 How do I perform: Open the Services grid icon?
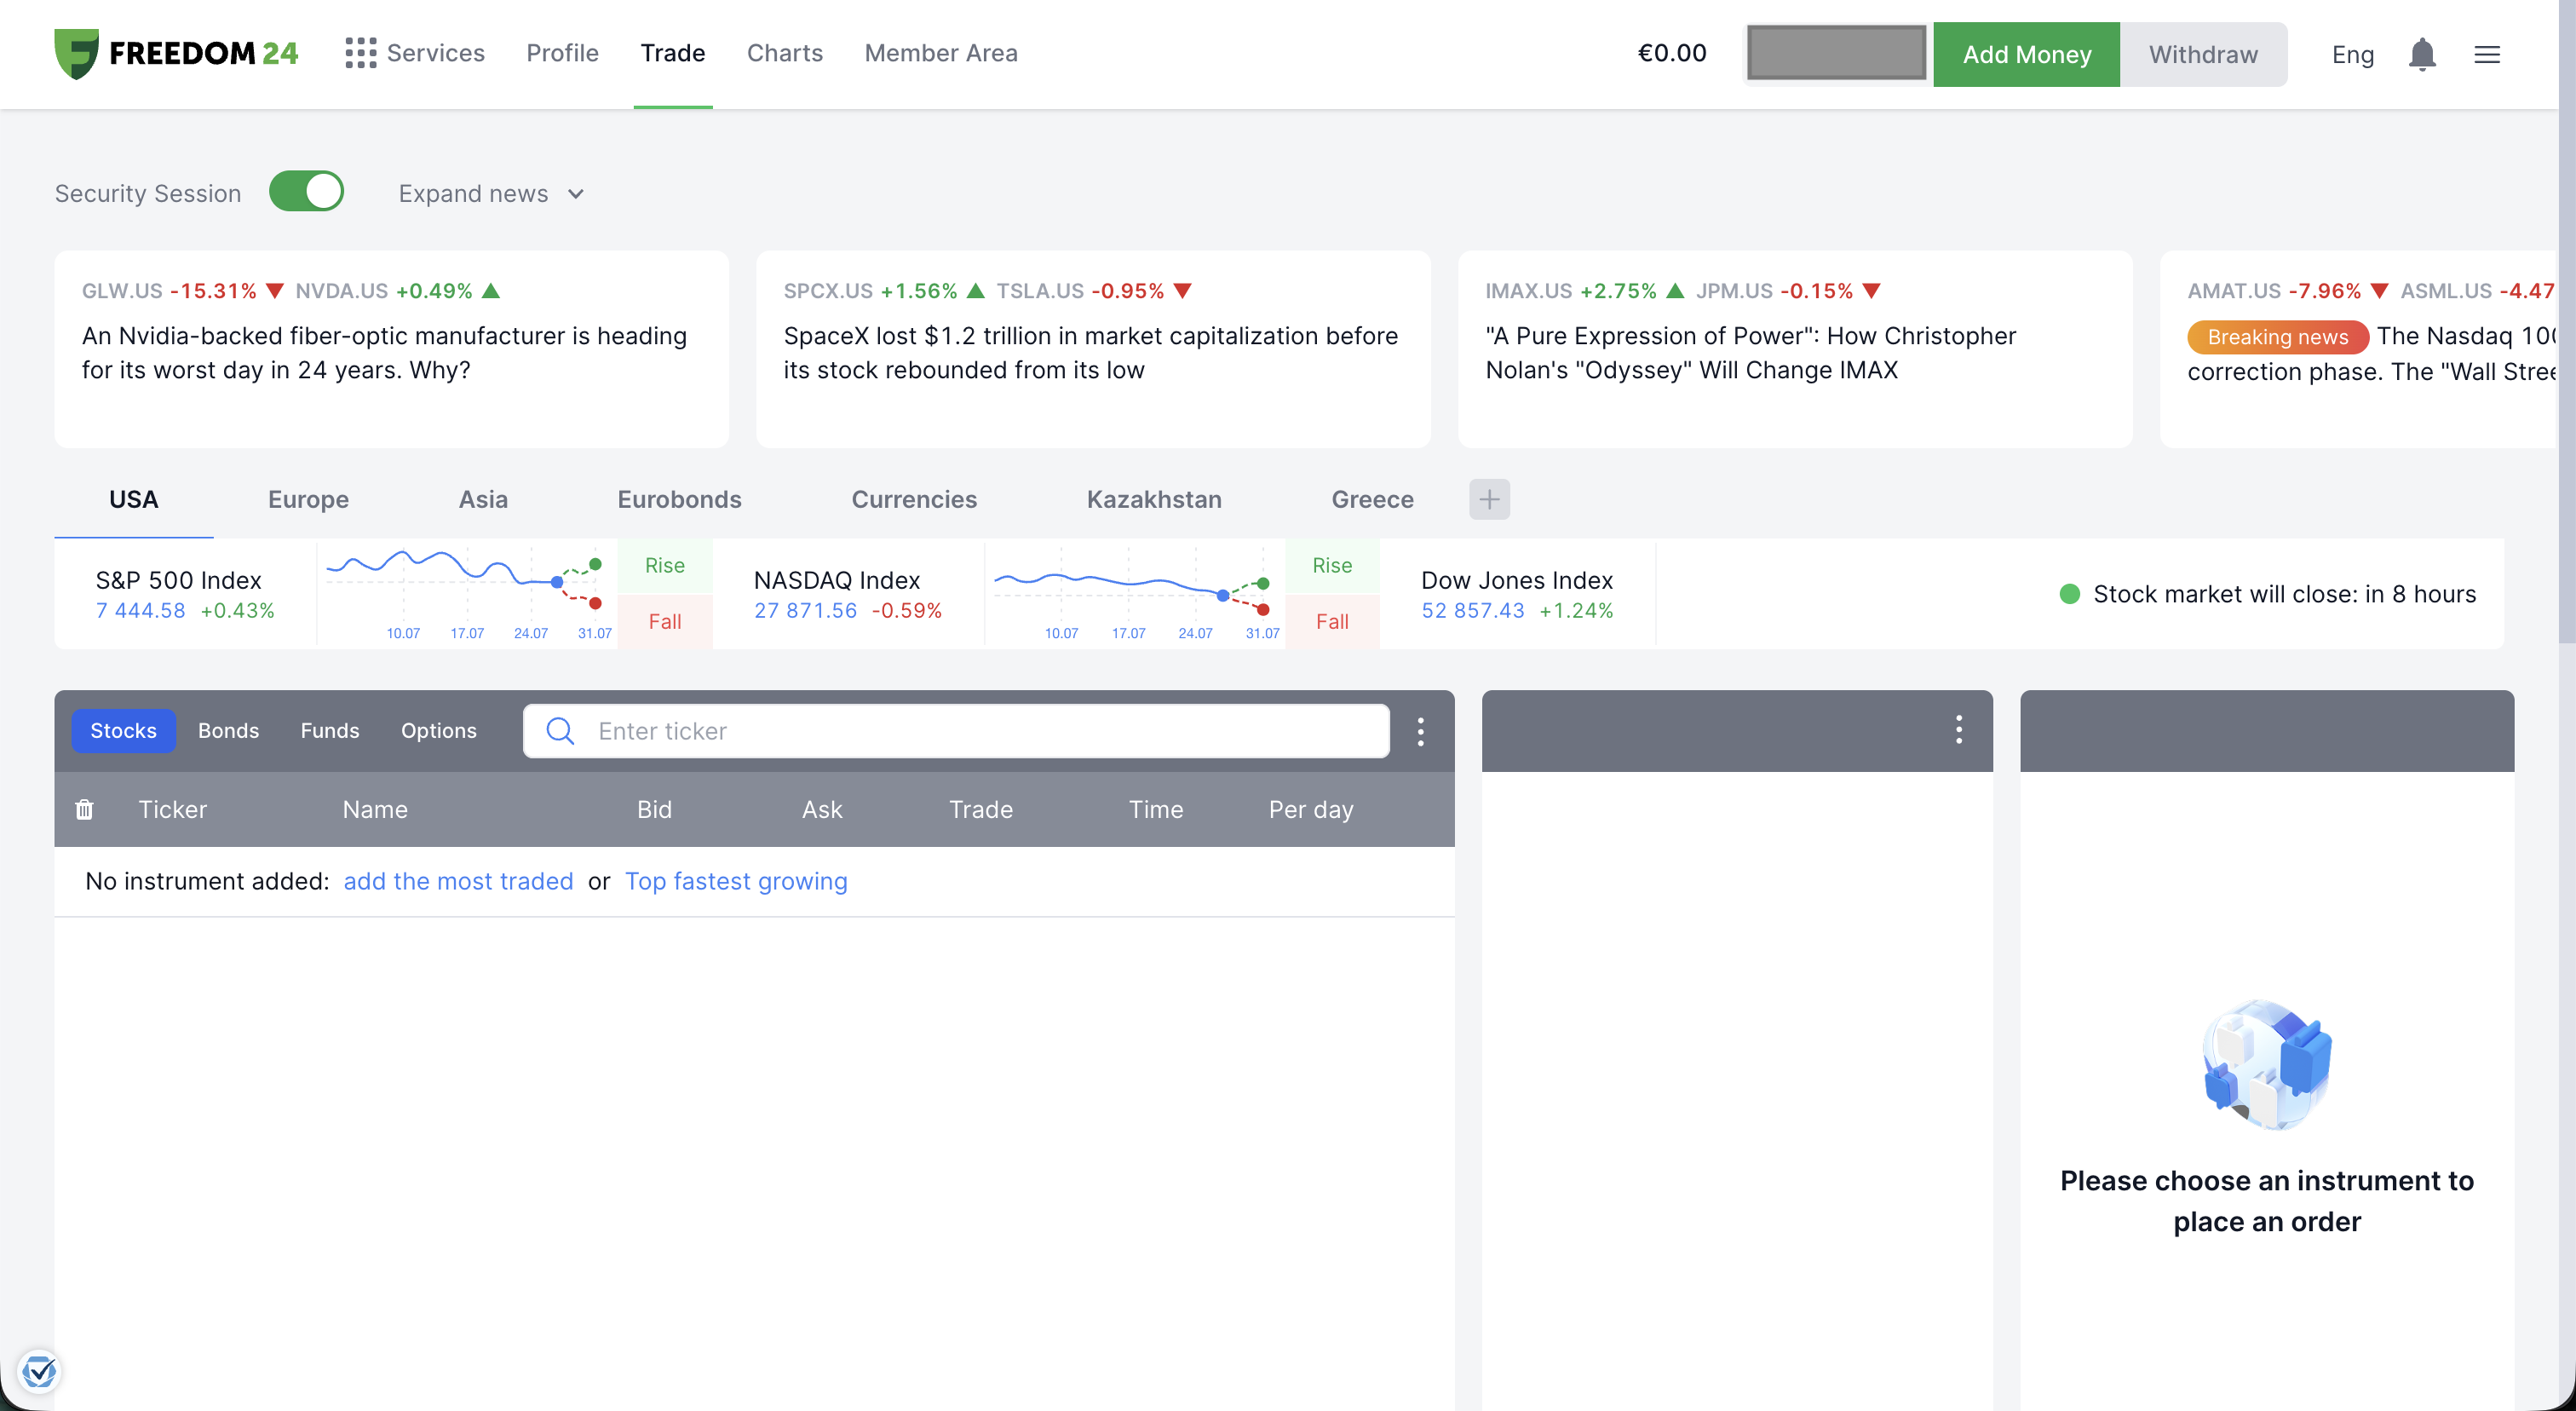coord(360,53)
